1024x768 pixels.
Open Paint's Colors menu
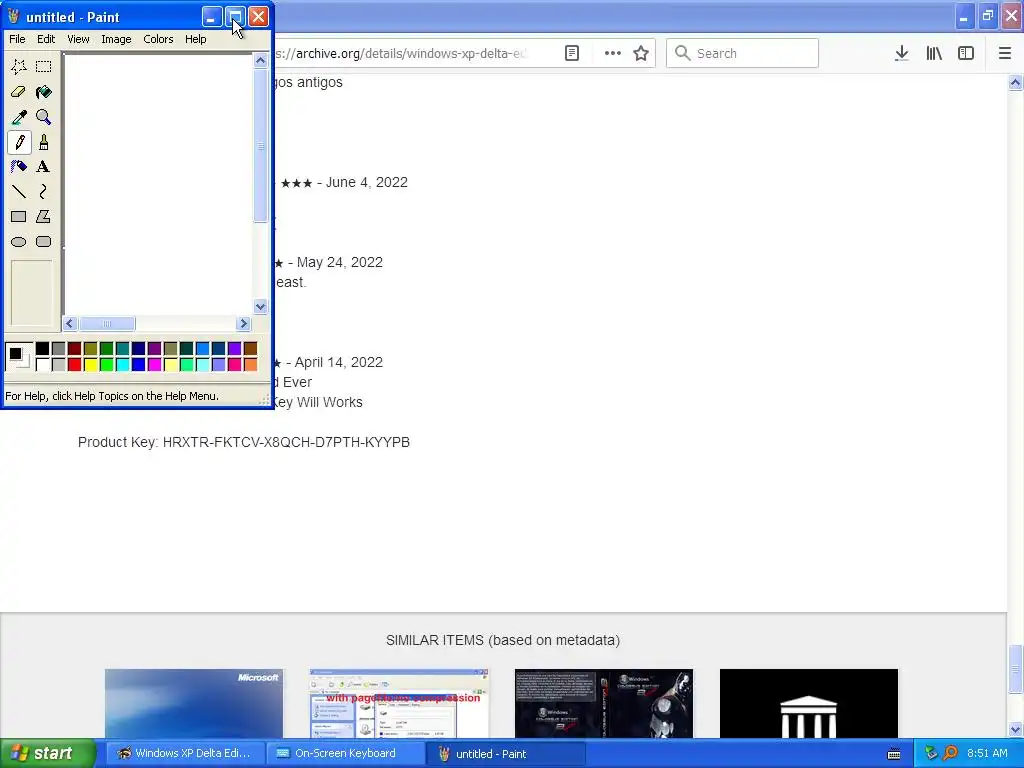coord(159,39)
